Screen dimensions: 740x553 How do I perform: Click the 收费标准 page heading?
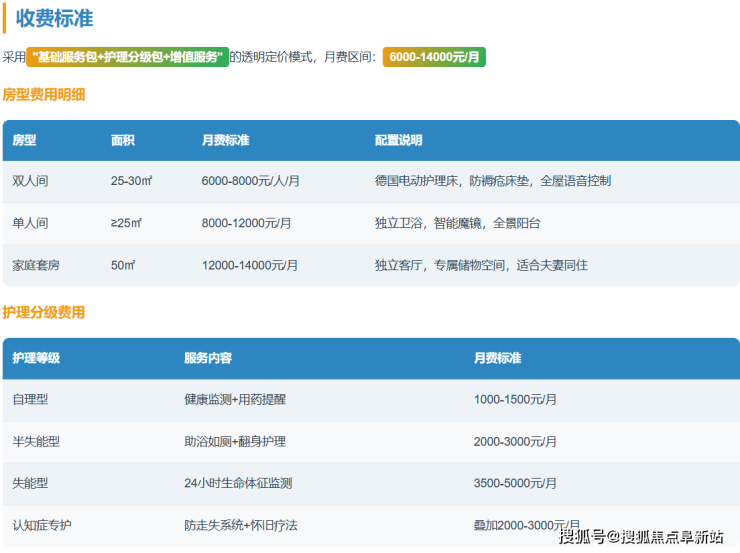(55, 19)
